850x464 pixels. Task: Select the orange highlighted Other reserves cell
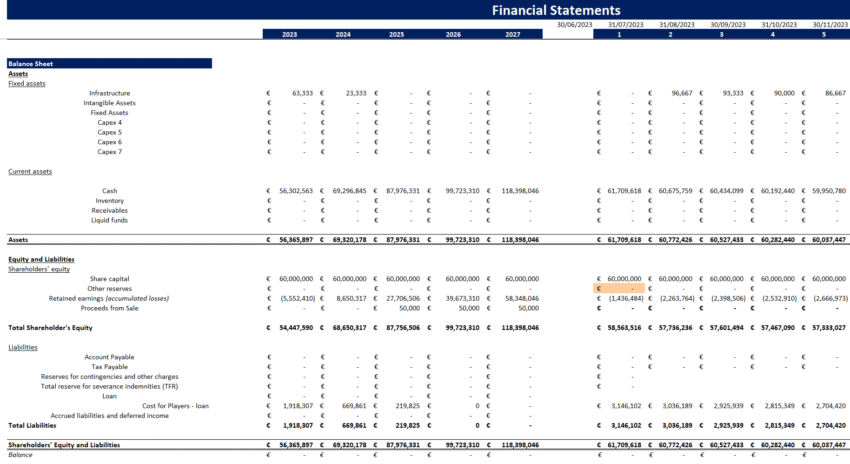coord(619,288)
